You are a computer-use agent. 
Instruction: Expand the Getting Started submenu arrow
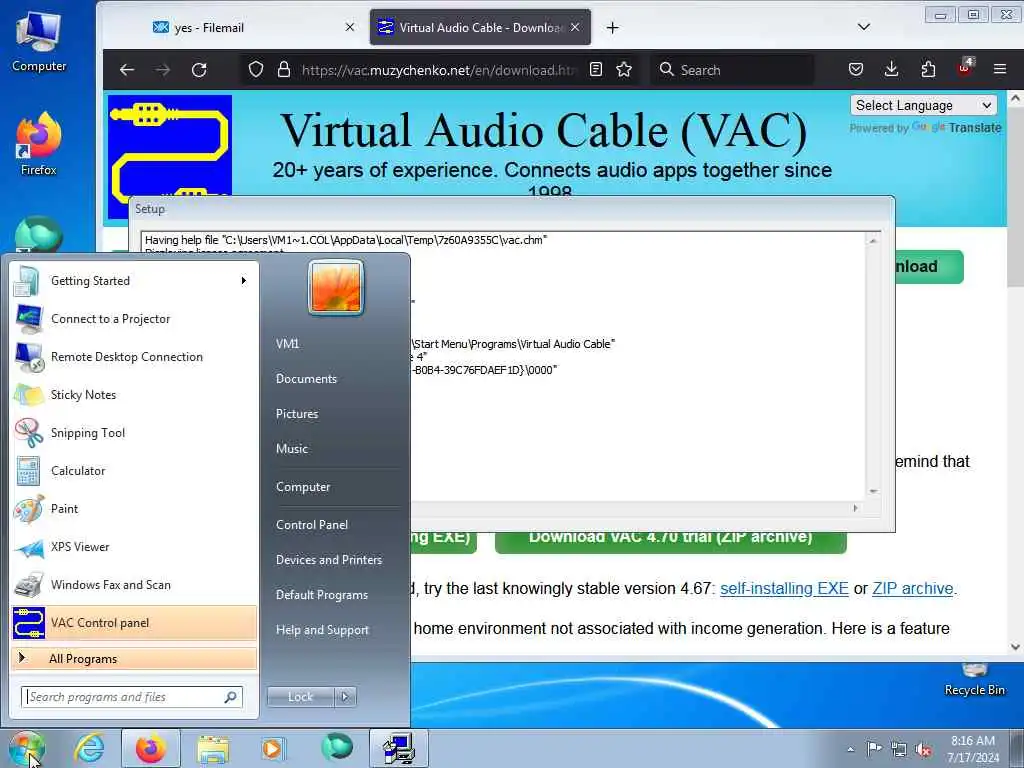244,281
